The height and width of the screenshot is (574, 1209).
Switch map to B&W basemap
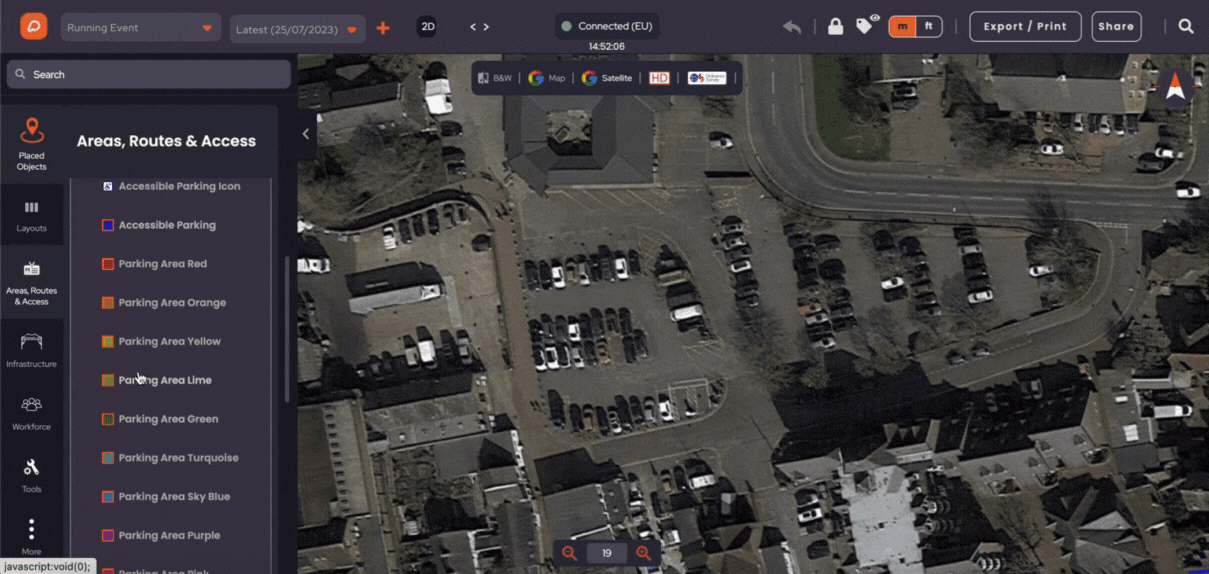pyautogui.click(x=495, y=78)
